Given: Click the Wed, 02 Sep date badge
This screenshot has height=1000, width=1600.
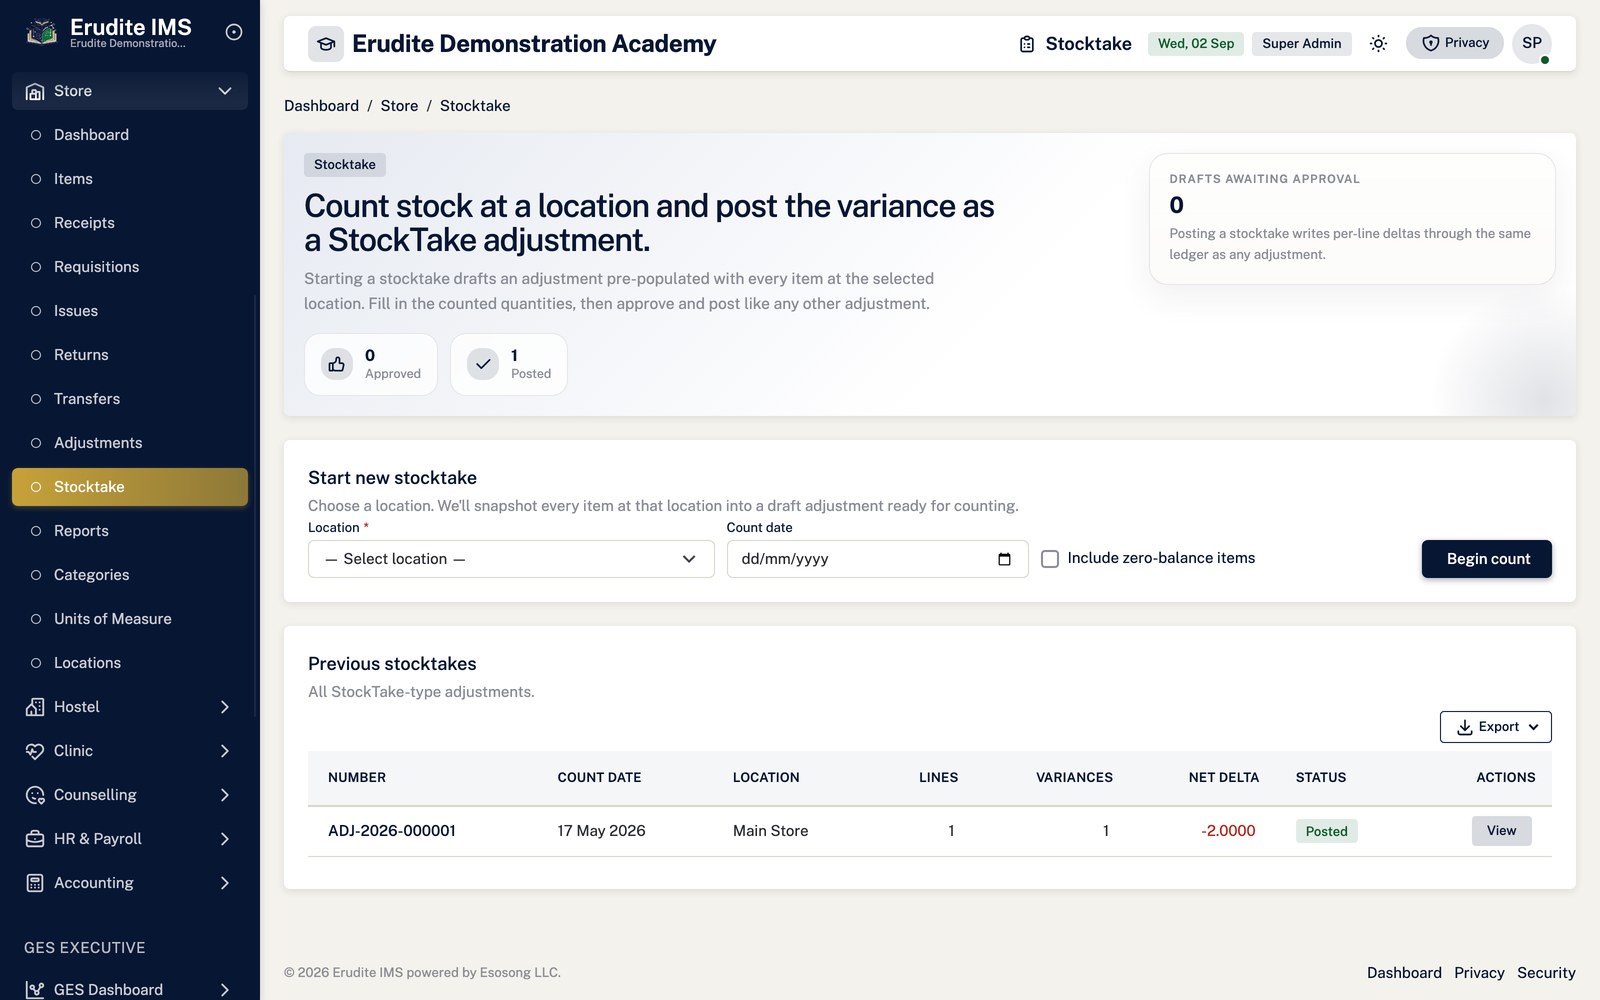Looking at the screenshot, I should tap(1196, 44).
